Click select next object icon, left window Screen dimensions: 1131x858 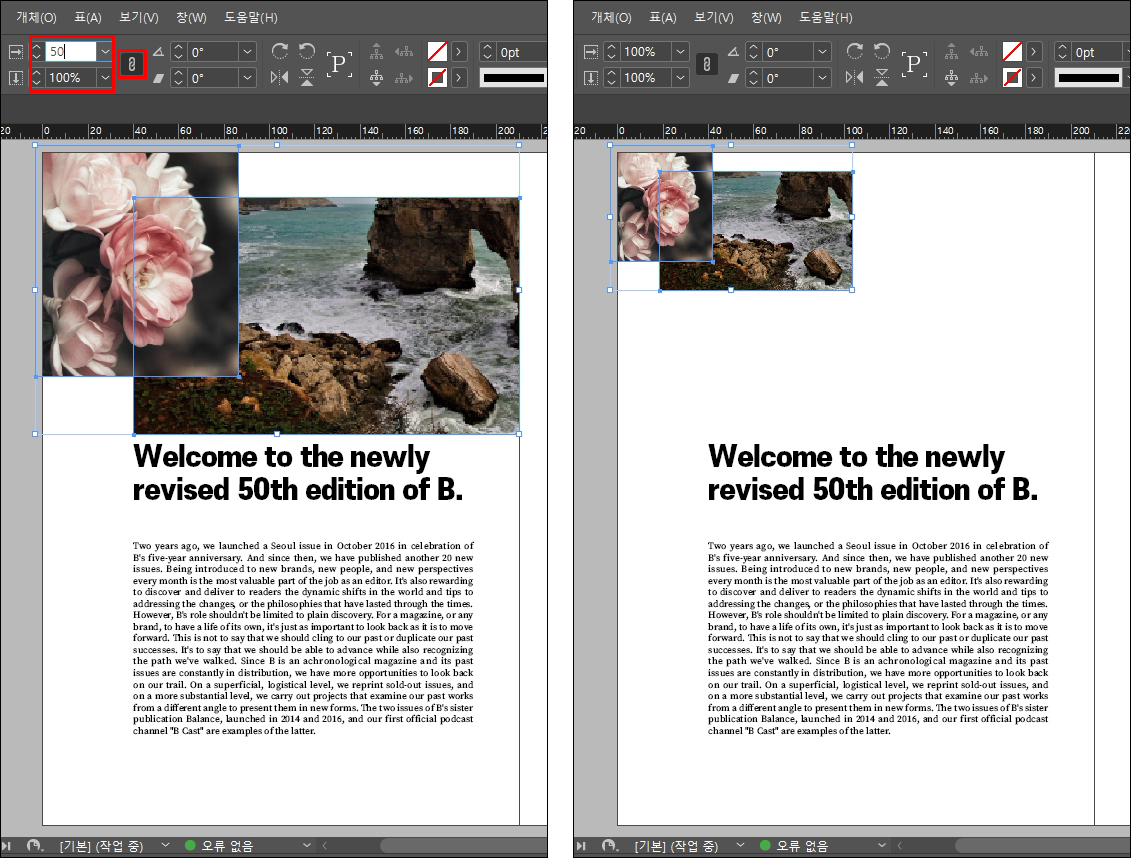(404, 77)
